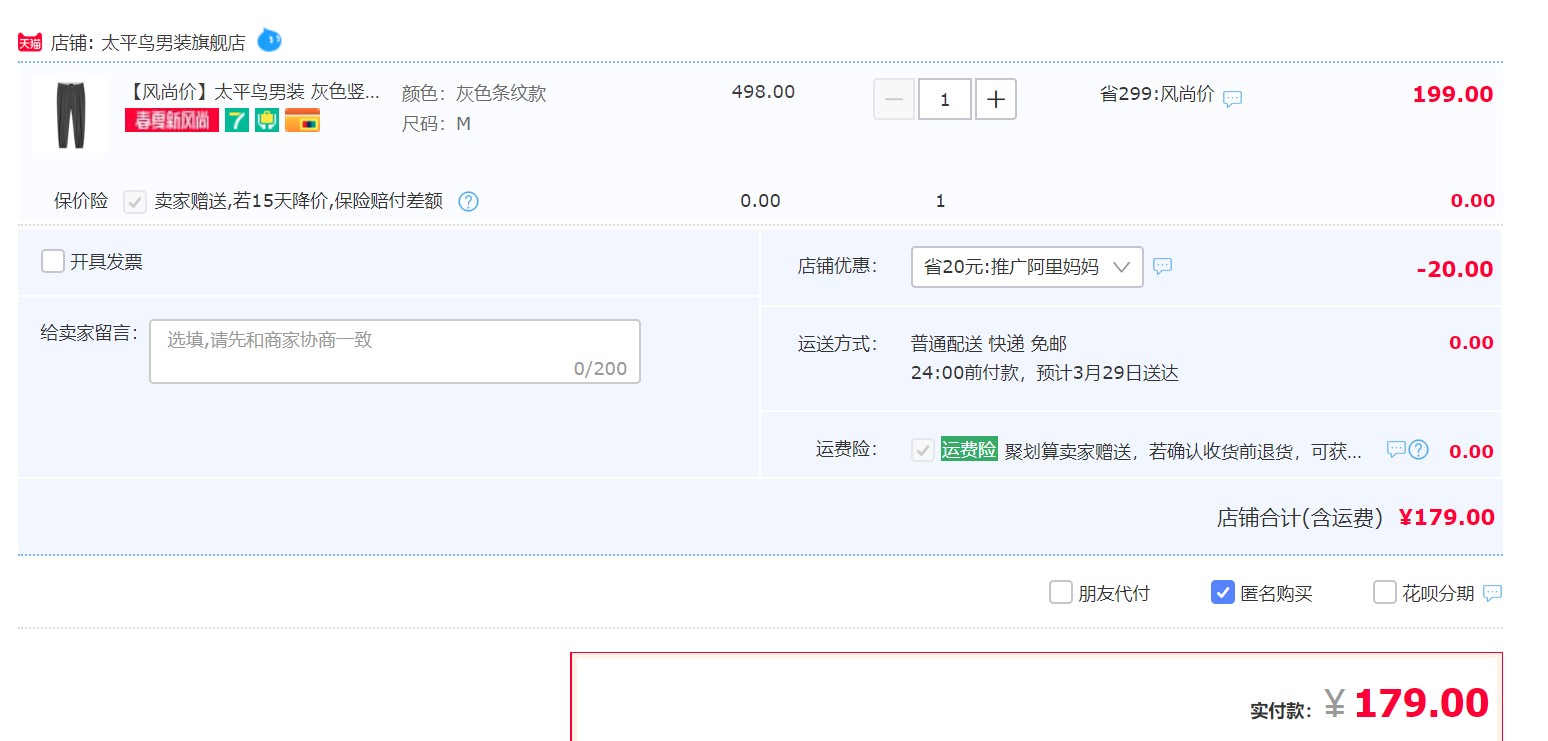Viewport: 1548px width, 741px height.
Task: Open the grey trousers product thumbnail
Action: tap(71, 116)
